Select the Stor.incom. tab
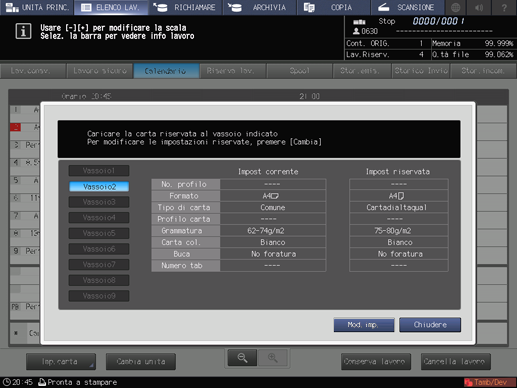Image resolution: width=517 pixels, height=388 pixels. 483,71
